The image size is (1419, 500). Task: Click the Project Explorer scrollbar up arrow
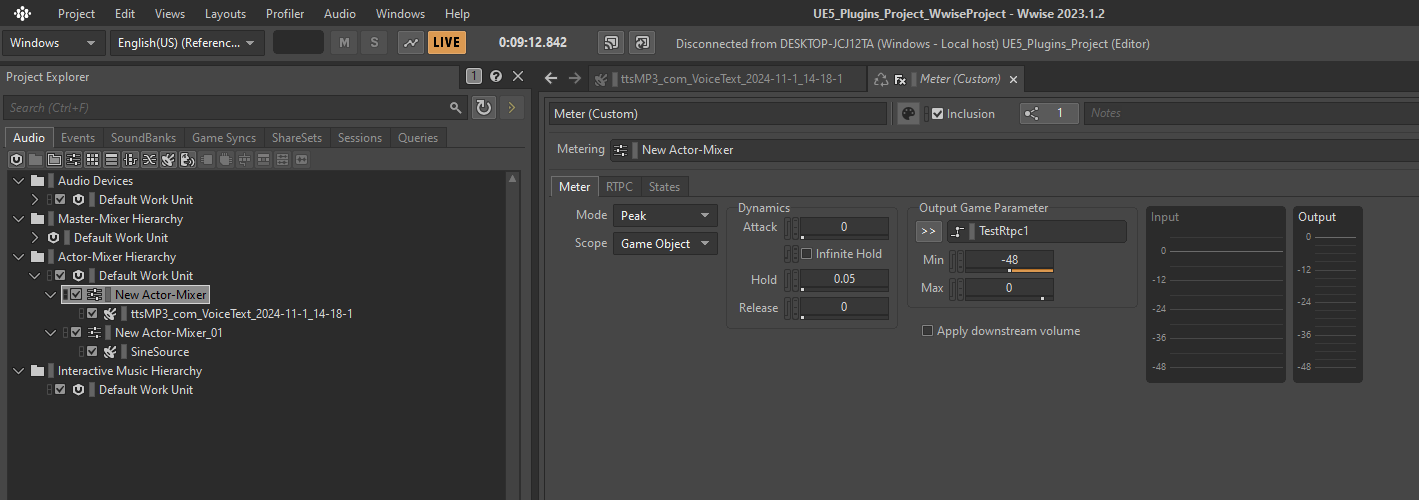point(513,179)
